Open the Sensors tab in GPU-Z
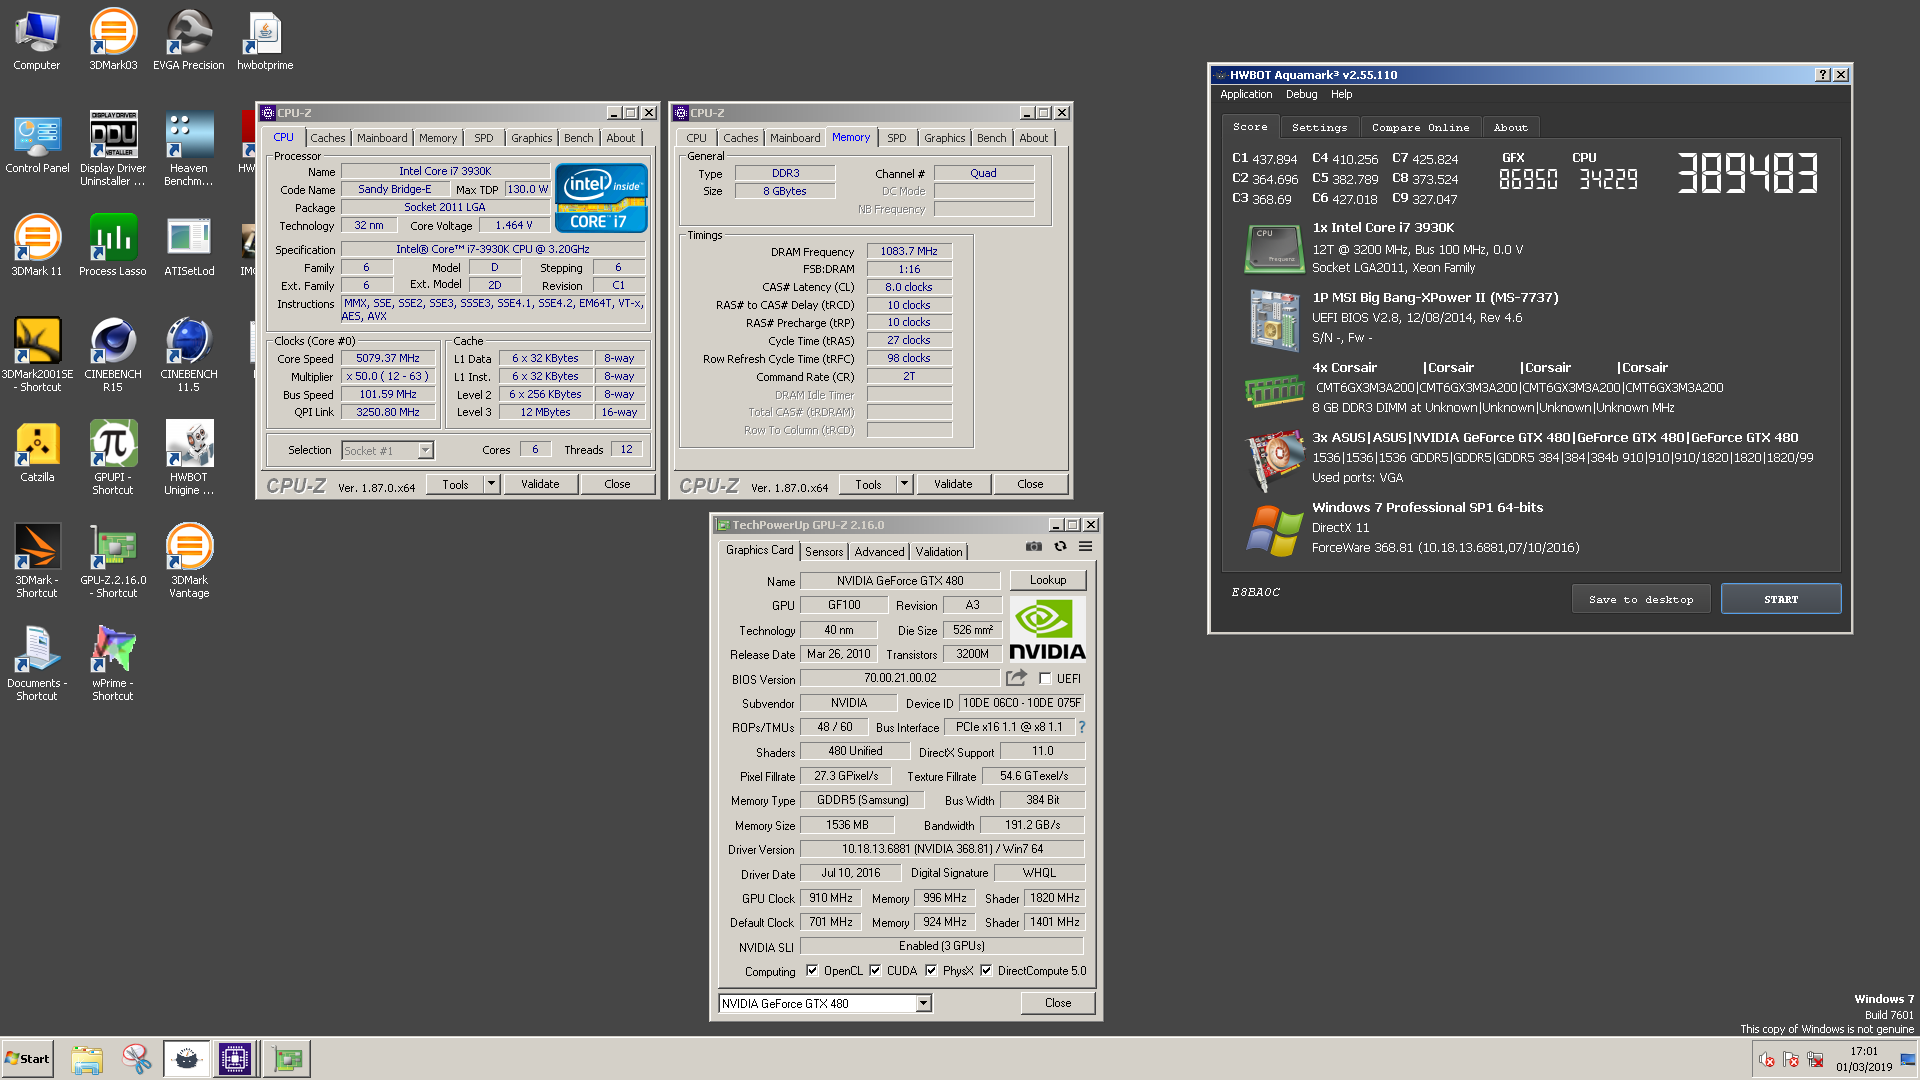 [x=824, y=551]
